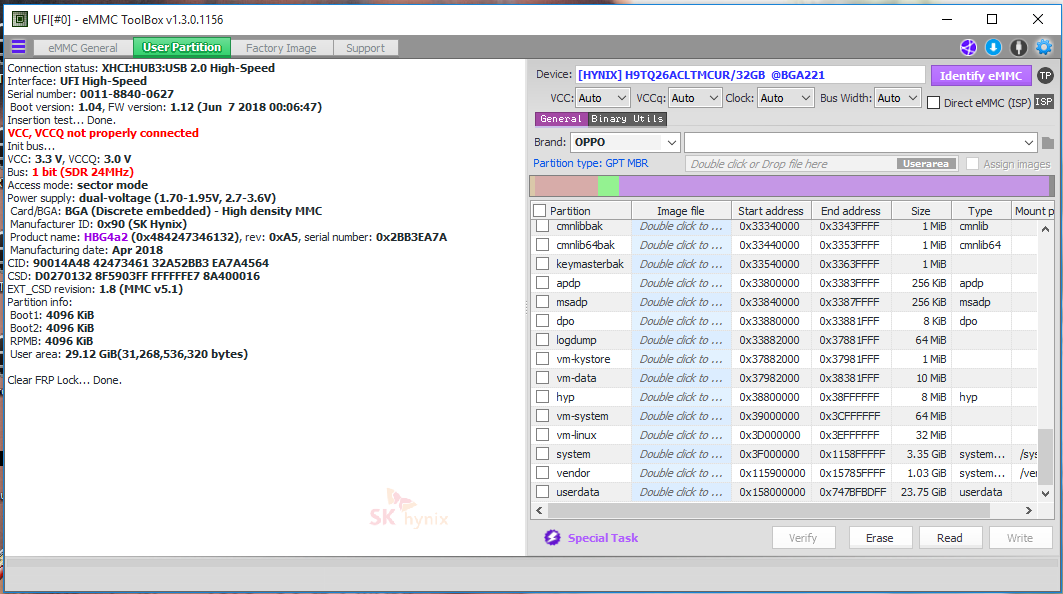Toggle Assign images checkbox
The image size is (1063, 594).
click(x=972, y=164)
